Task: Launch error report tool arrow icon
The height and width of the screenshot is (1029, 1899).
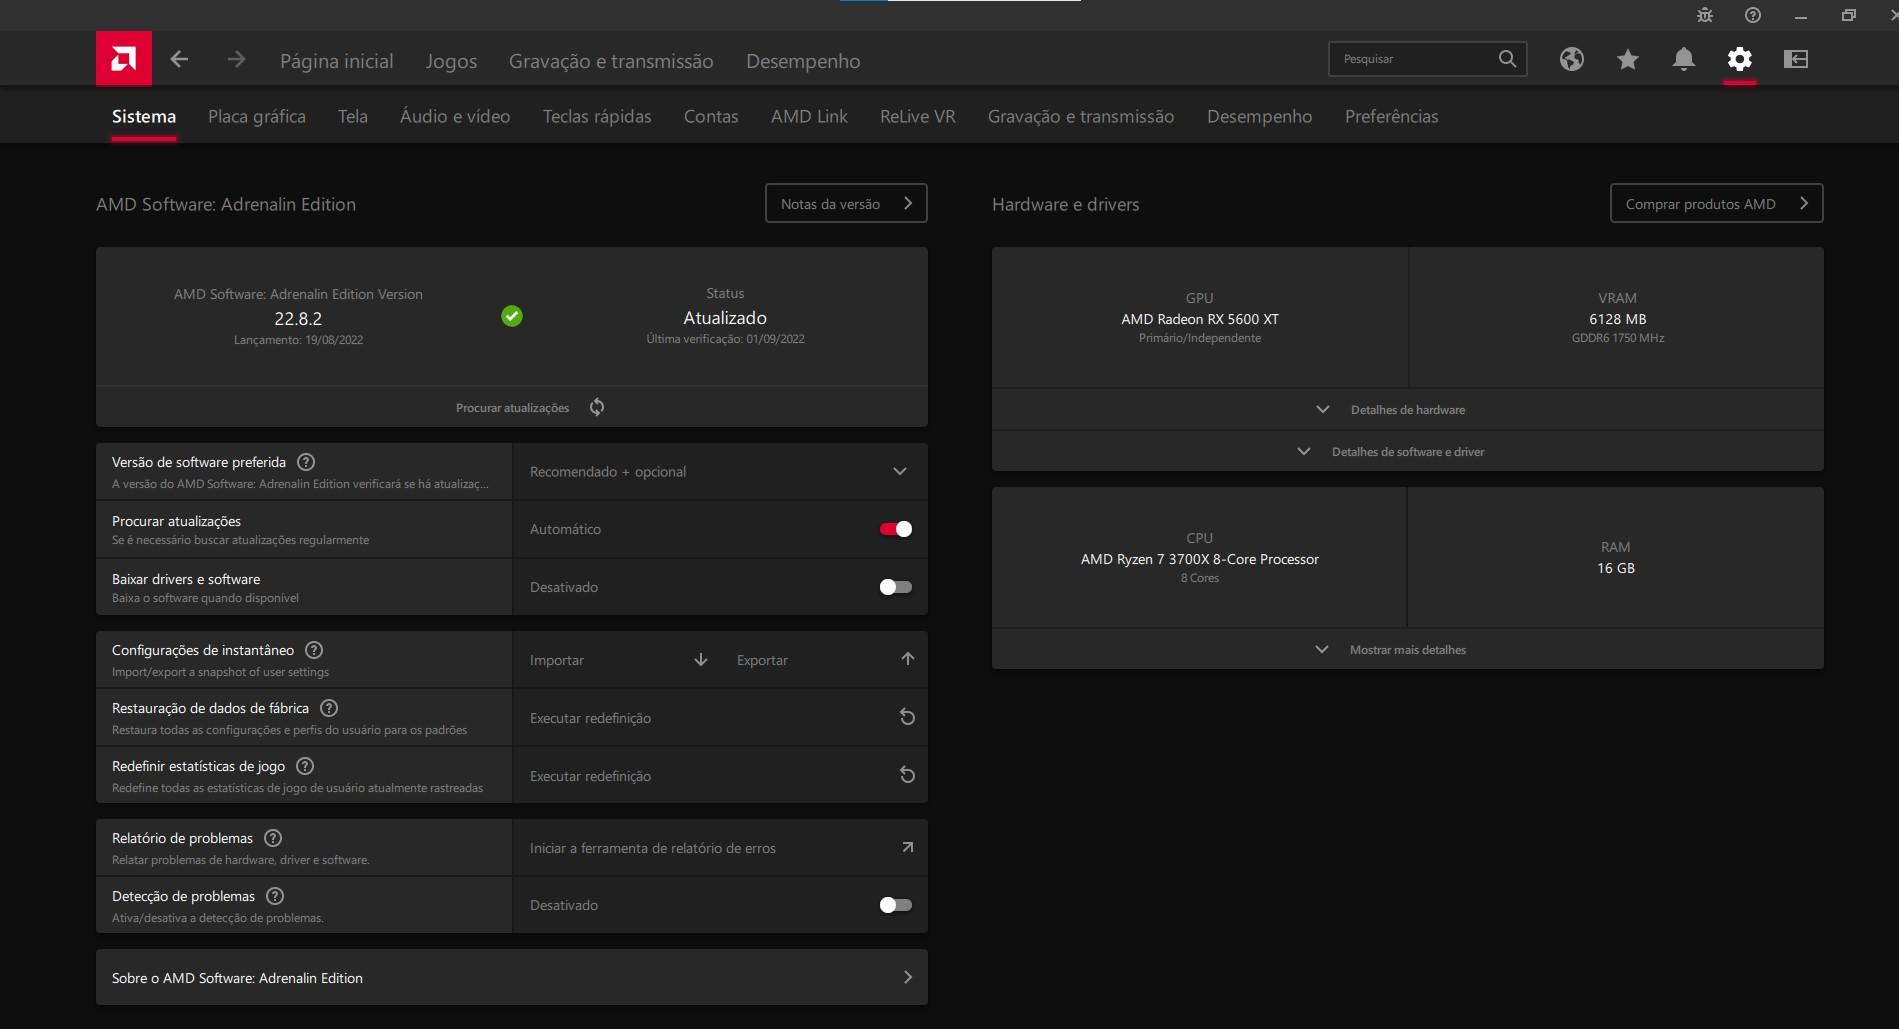Action: click(x=908, y=847)
